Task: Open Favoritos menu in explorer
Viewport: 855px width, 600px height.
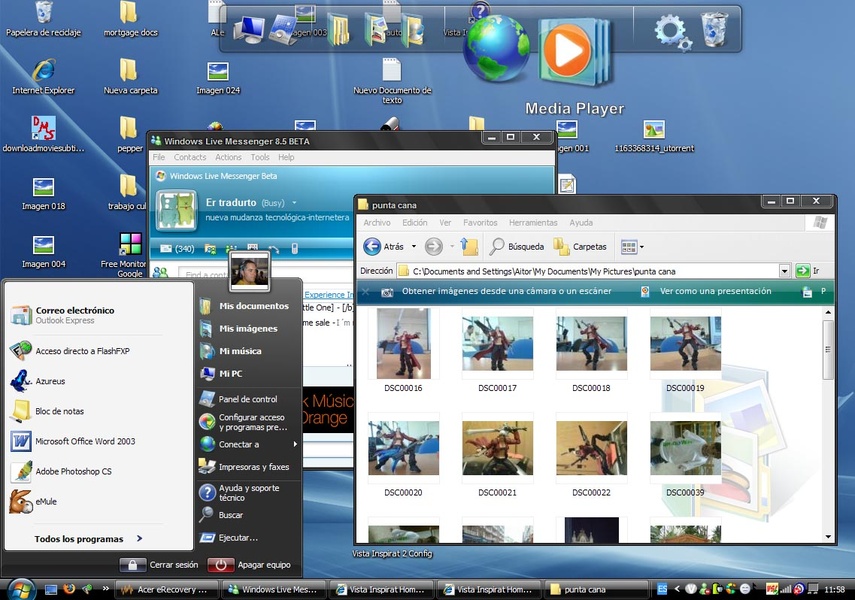Action: coord(480,223)
